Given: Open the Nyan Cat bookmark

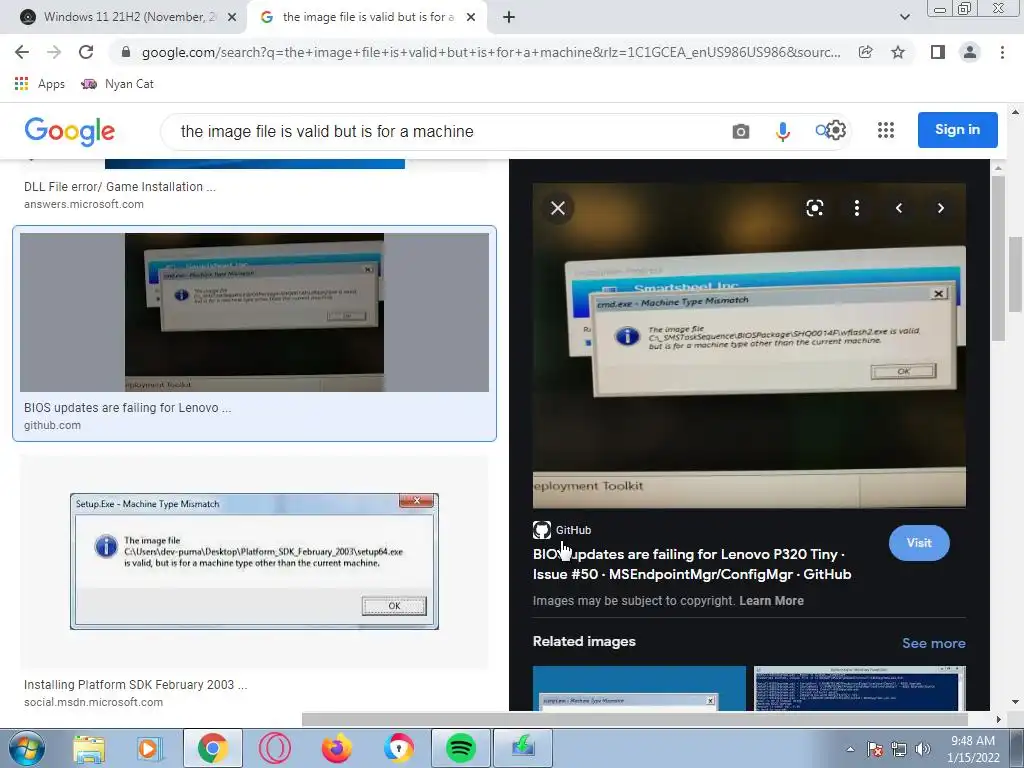Looking at the screenshot, I should (117, 84).
